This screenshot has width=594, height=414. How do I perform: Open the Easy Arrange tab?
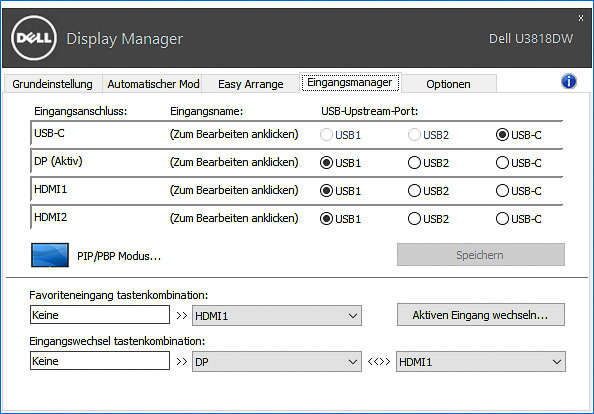[x=251, y=84]
